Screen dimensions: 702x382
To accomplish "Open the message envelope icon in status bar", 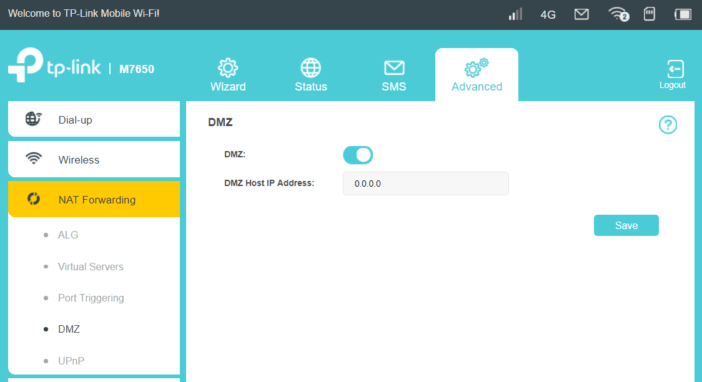I will (582, 14).
